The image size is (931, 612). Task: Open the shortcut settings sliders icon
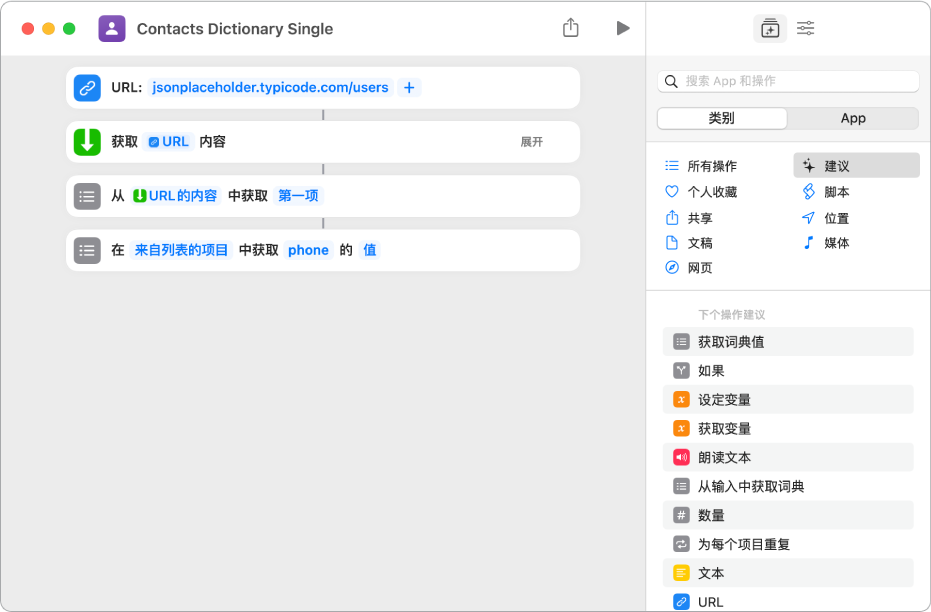805,28
